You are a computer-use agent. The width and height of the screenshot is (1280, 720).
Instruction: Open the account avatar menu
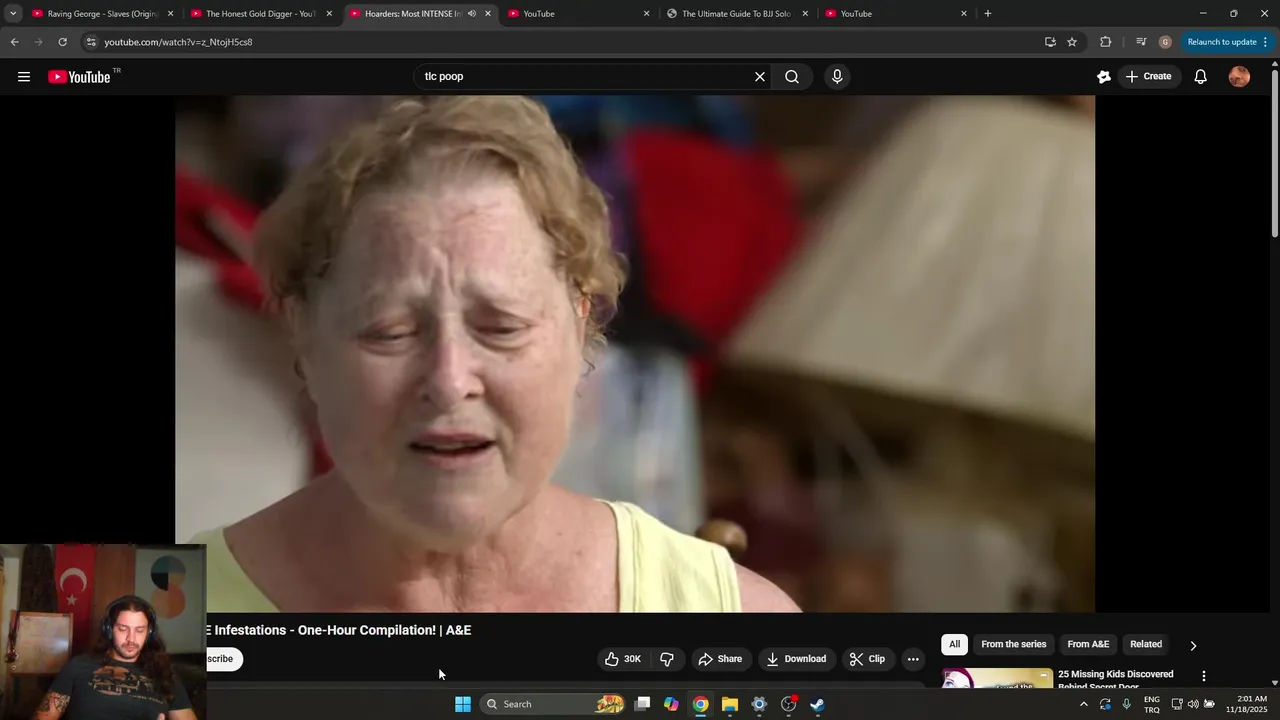[1239, 77]
